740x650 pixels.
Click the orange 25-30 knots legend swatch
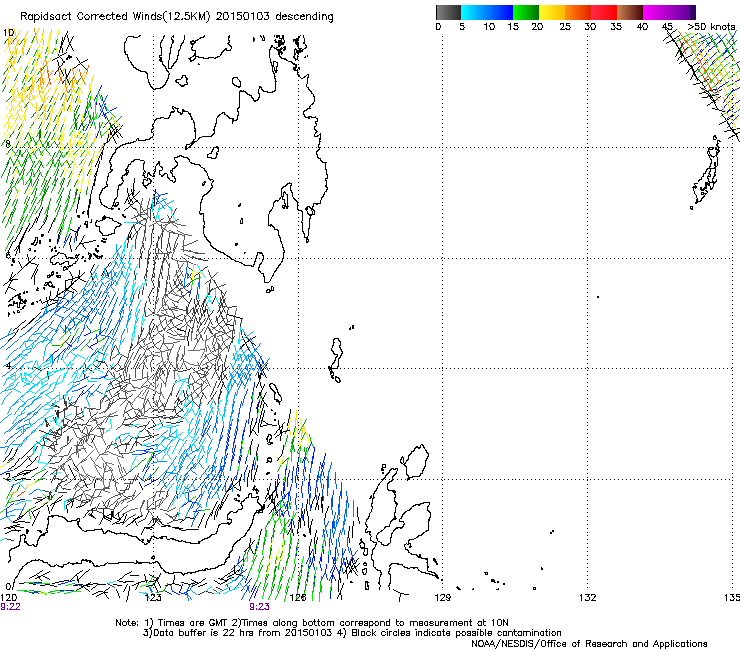click(578, 12)
